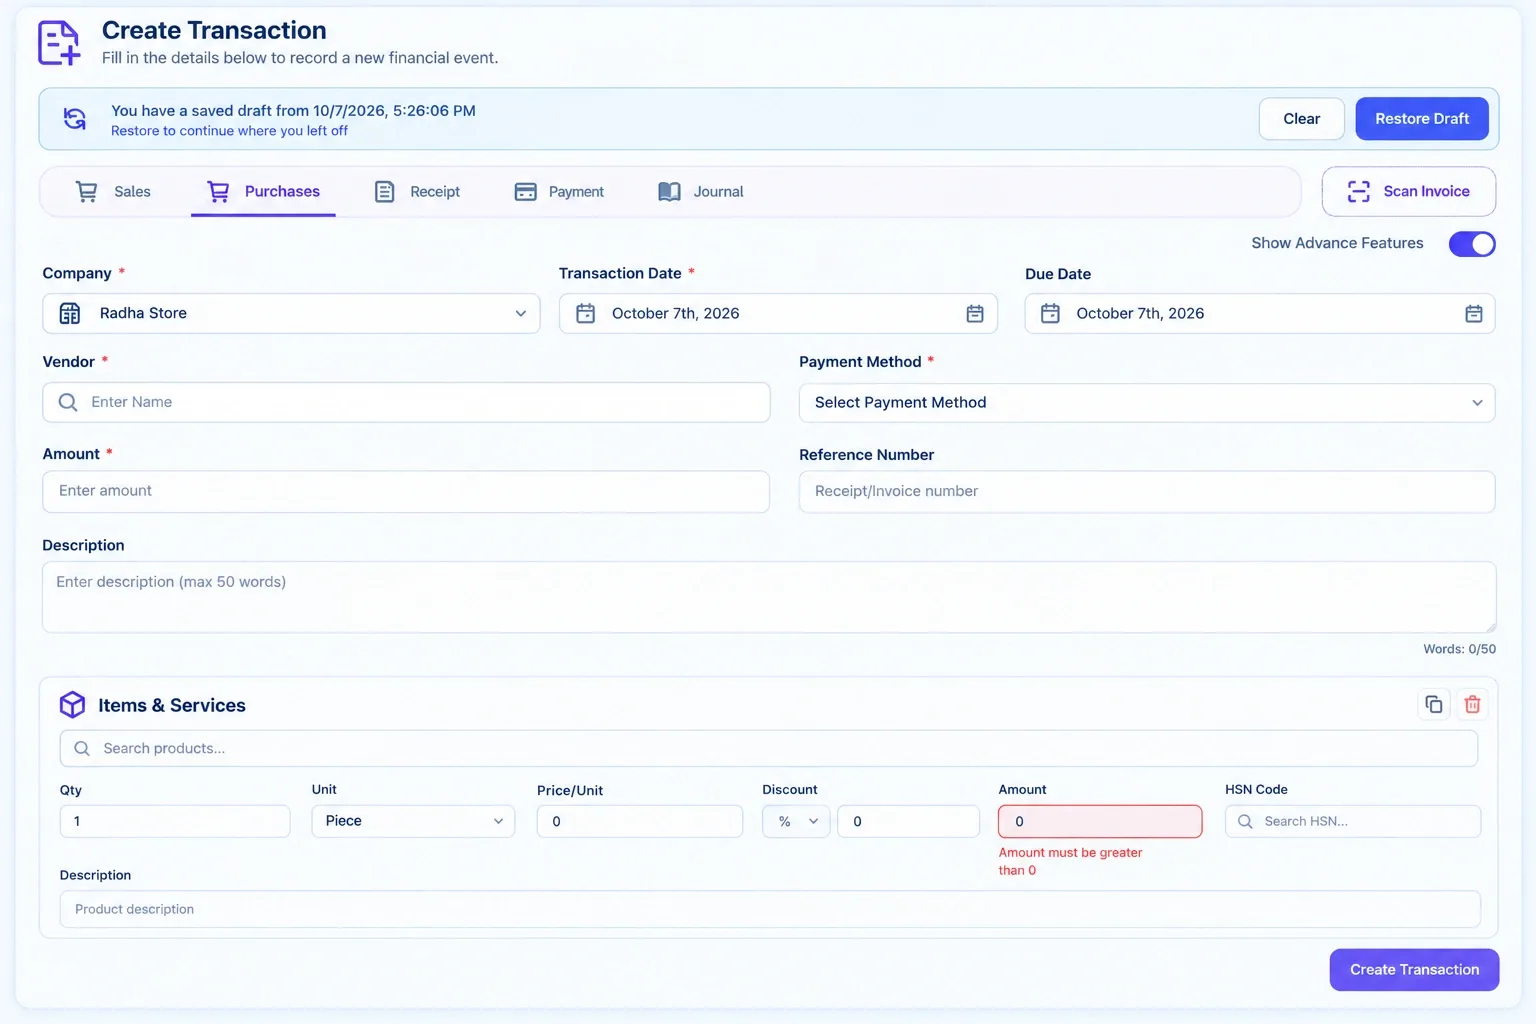The image size is (1536, 1024).
Task: Open the Receipt tab
Action: (x=417, y=192)
